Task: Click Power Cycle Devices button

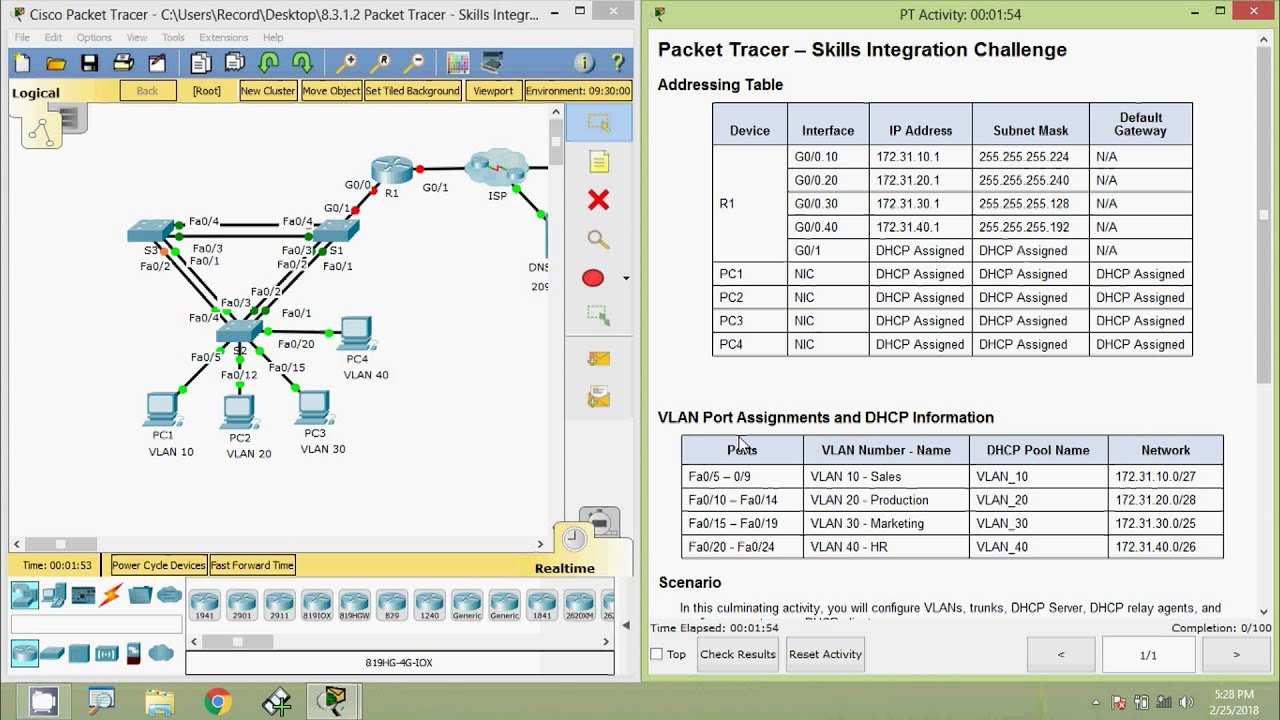Action: click(159, 565)
